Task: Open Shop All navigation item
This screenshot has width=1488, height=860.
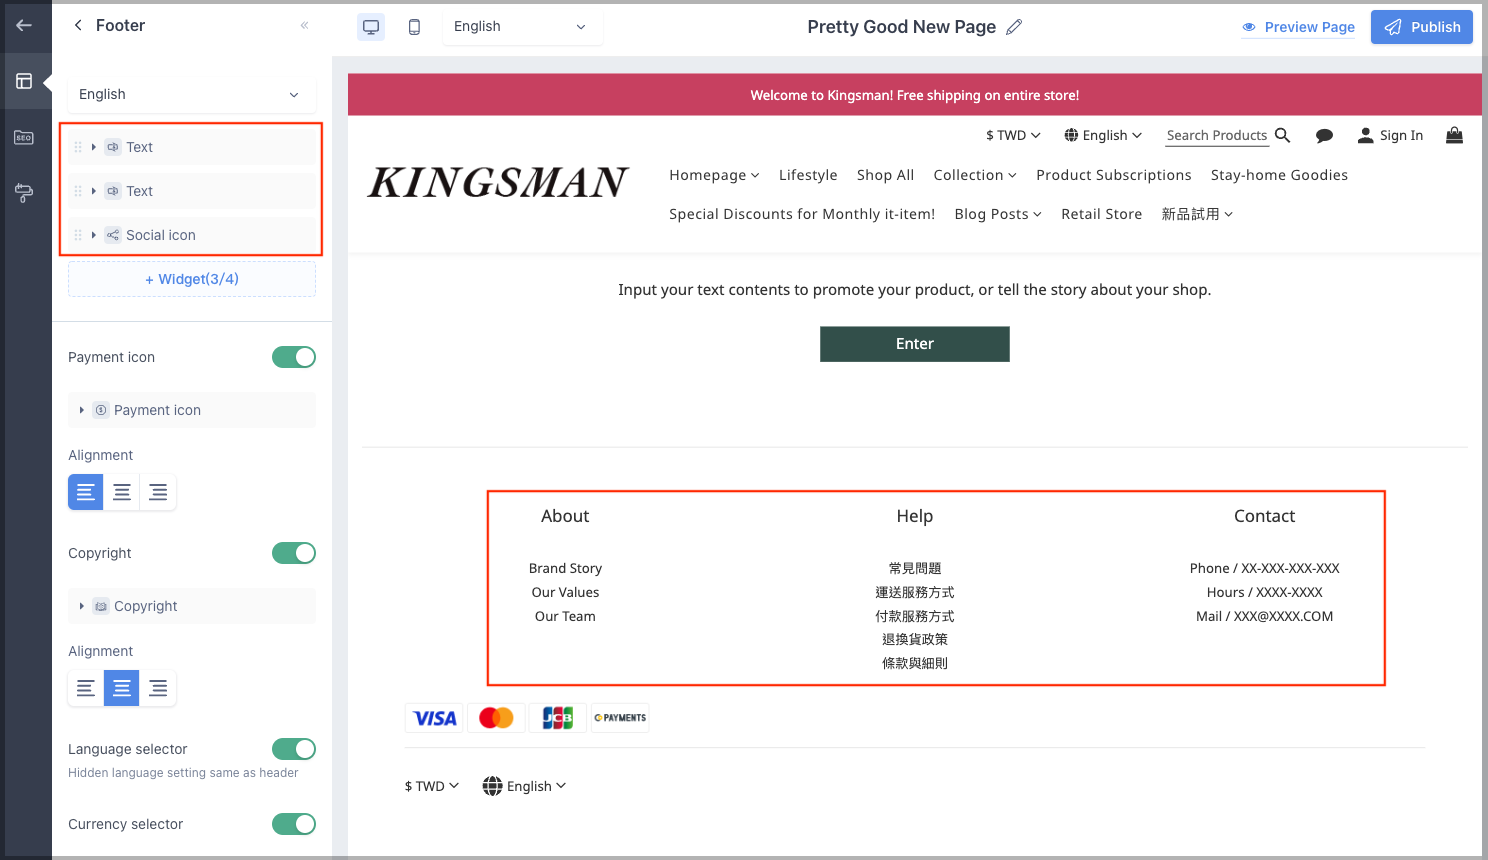Action: tap(885, 175)
